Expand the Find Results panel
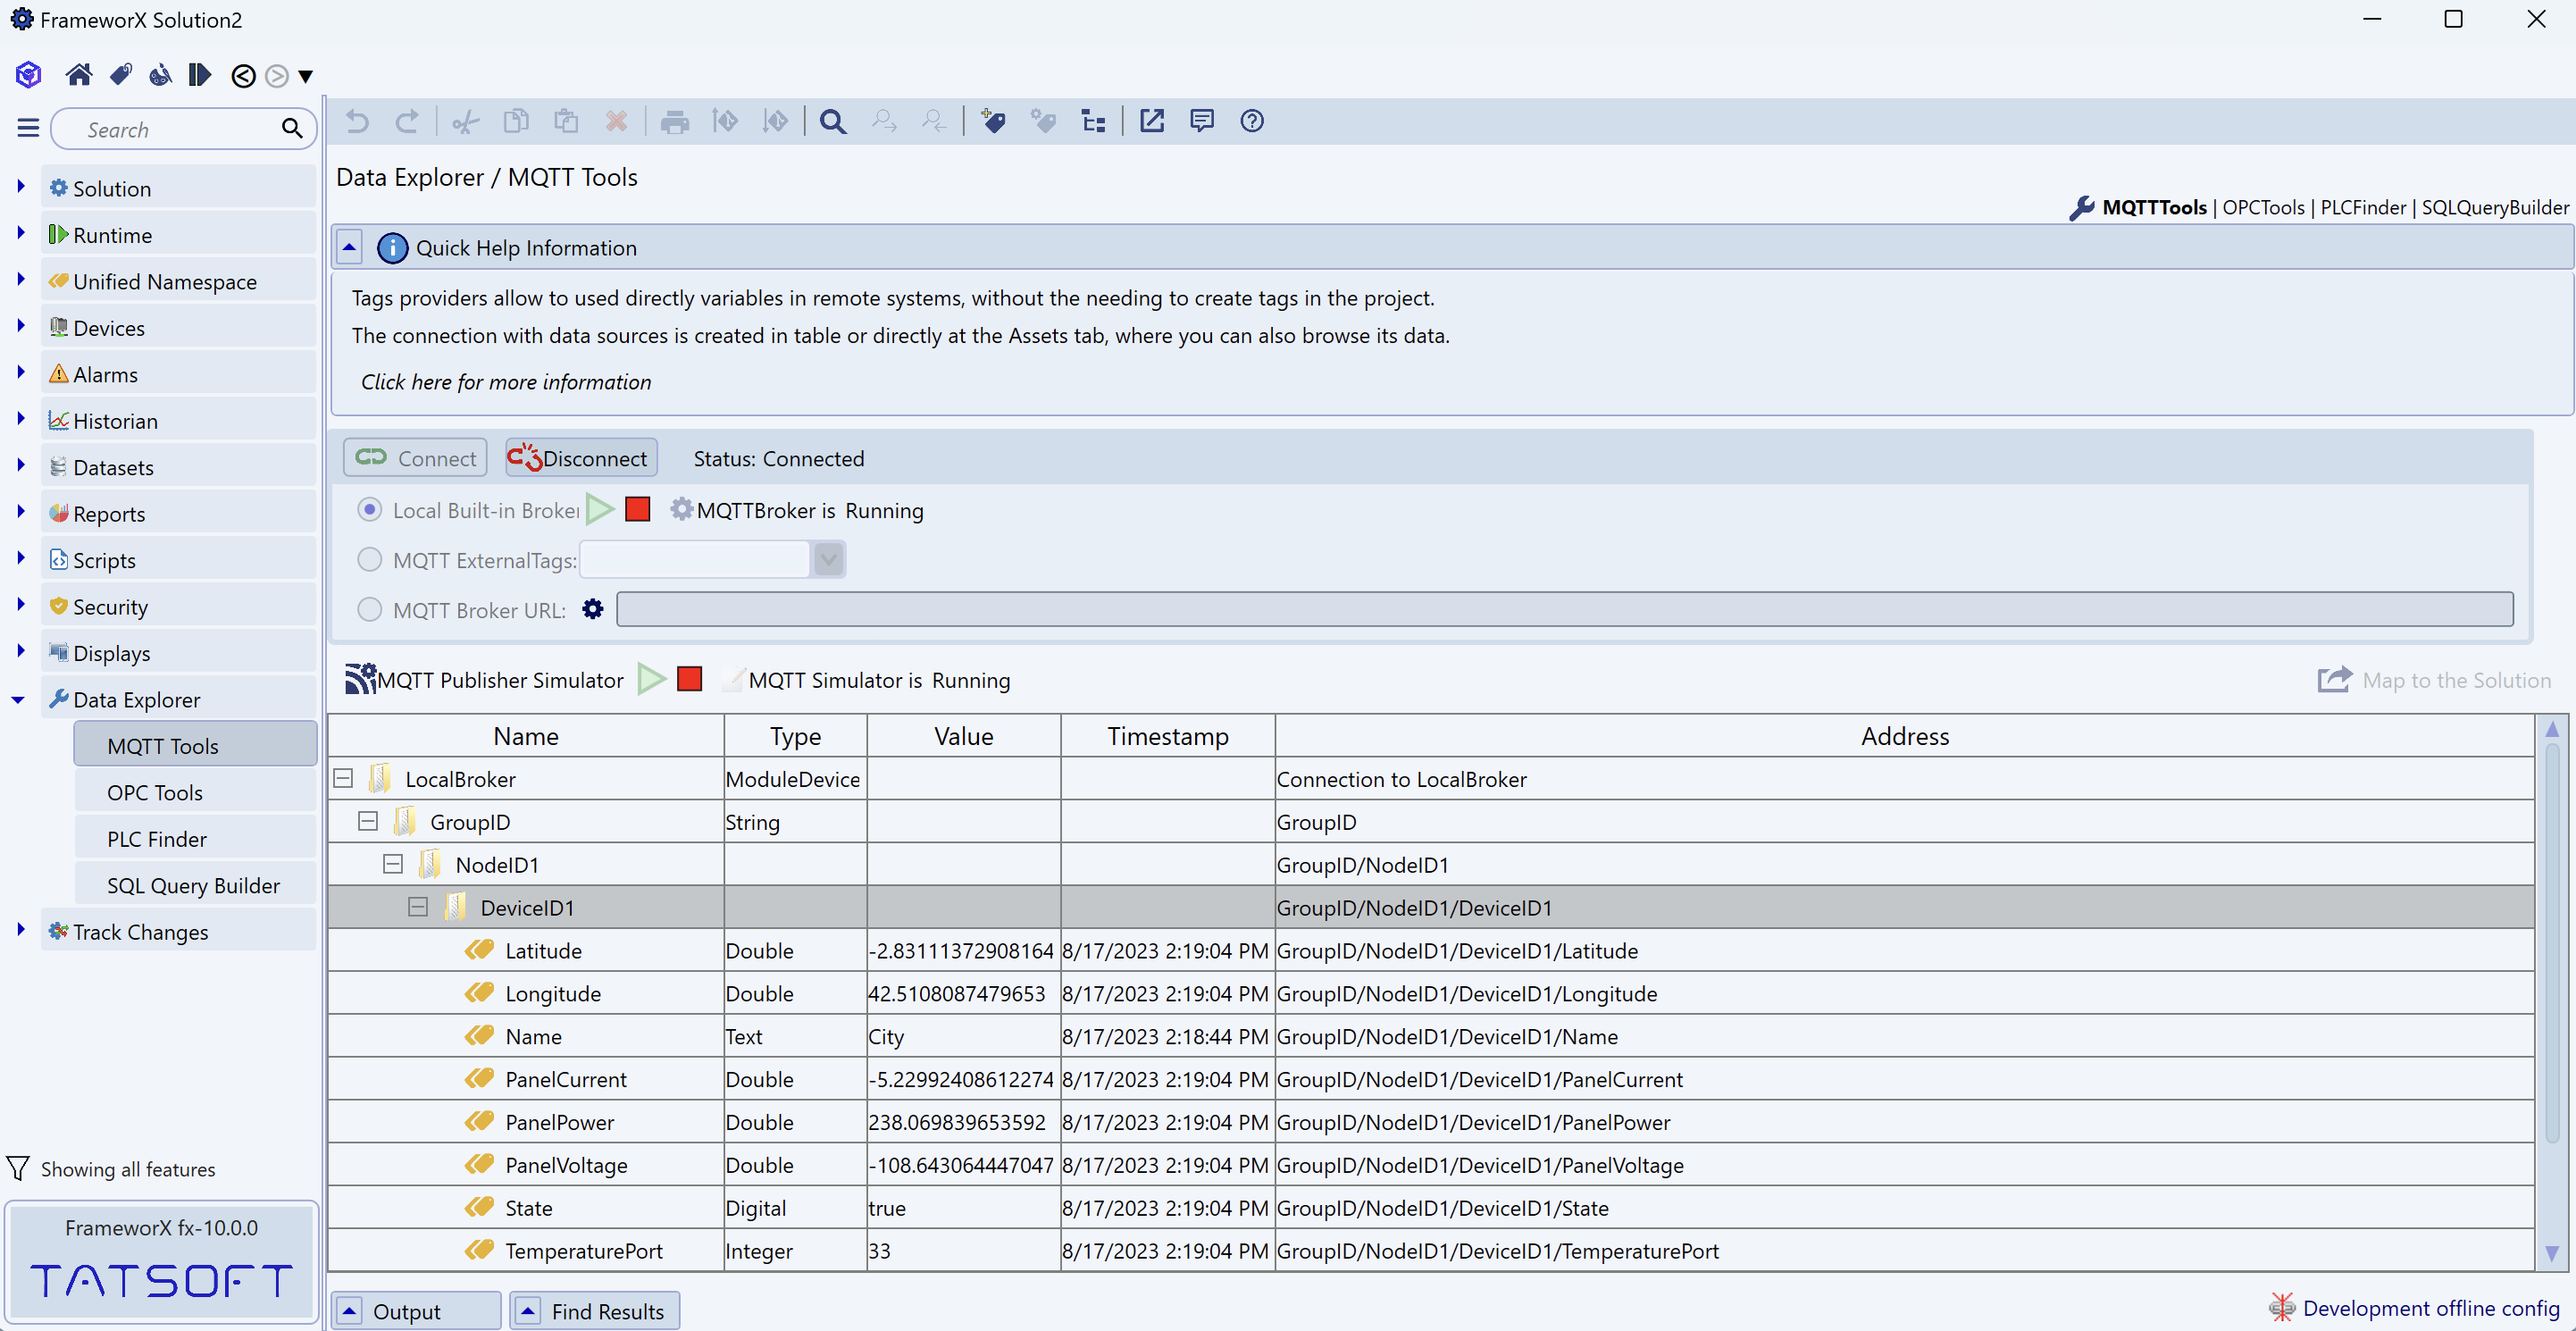 click(x=528, y=1311)
